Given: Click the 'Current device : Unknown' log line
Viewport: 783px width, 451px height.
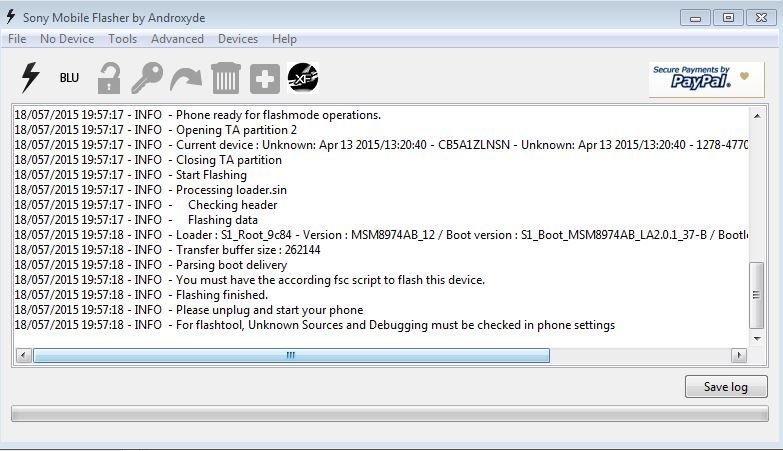Looking at the screenshot, I should coord(381,145).
